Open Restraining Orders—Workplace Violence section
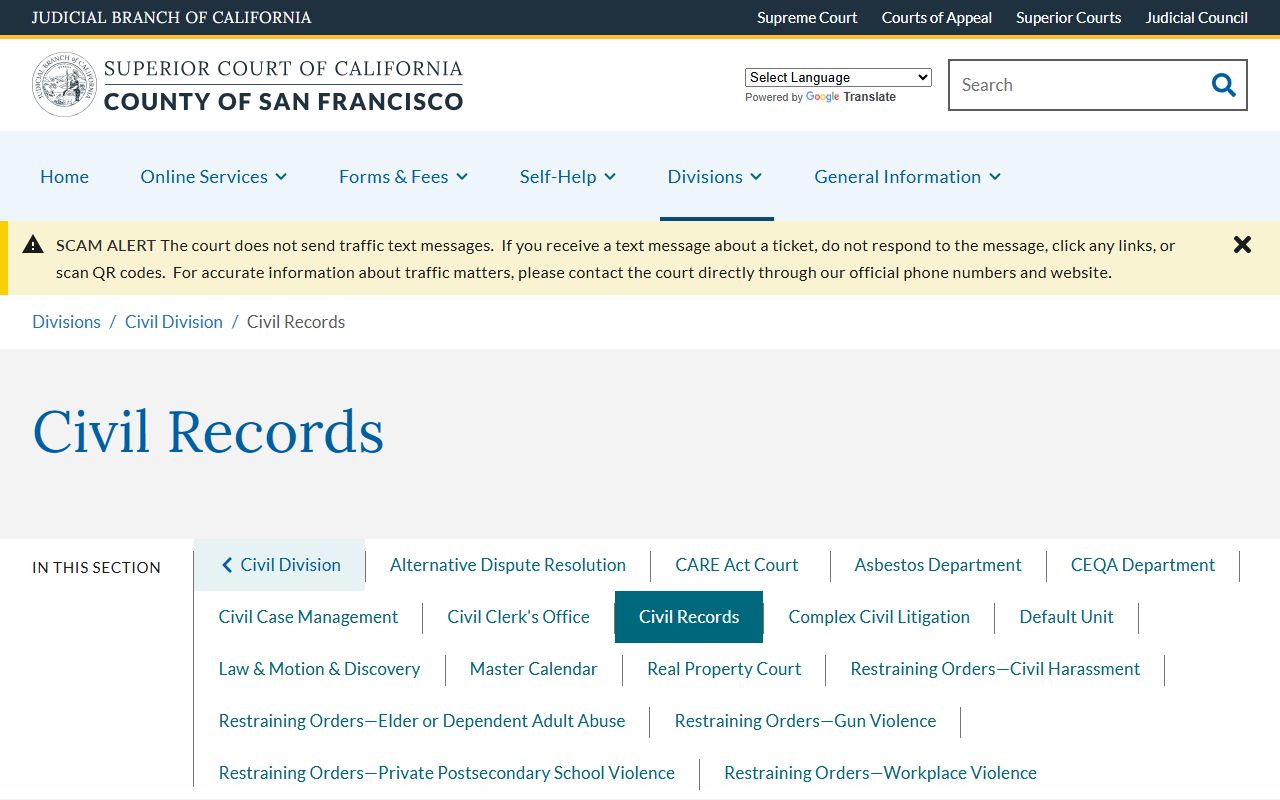 point(880,773)
